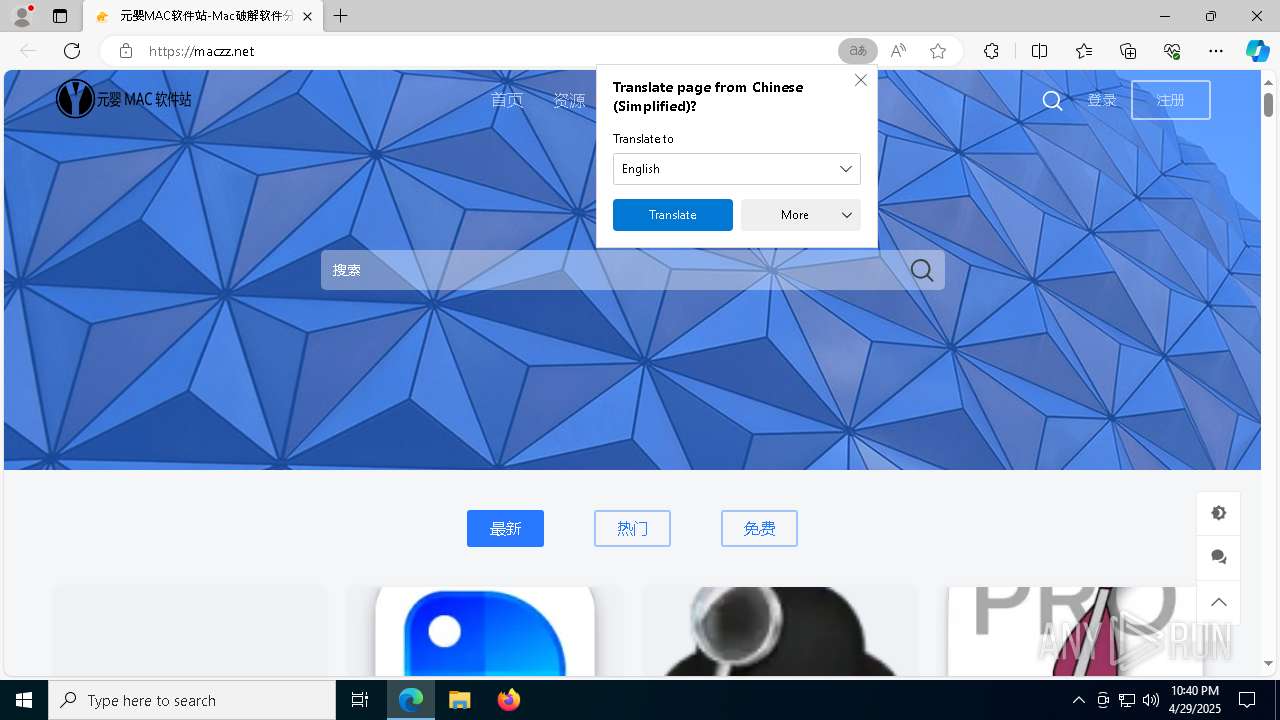This screenshot has width=1280, height=720.
Task: Open the tab actions menu icon
Action: click(60, 16)
